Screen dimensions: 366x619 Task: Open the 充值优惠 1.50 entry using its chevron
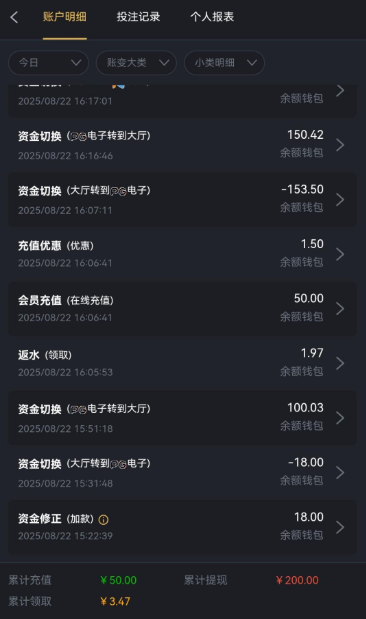[x=340, y=254]
